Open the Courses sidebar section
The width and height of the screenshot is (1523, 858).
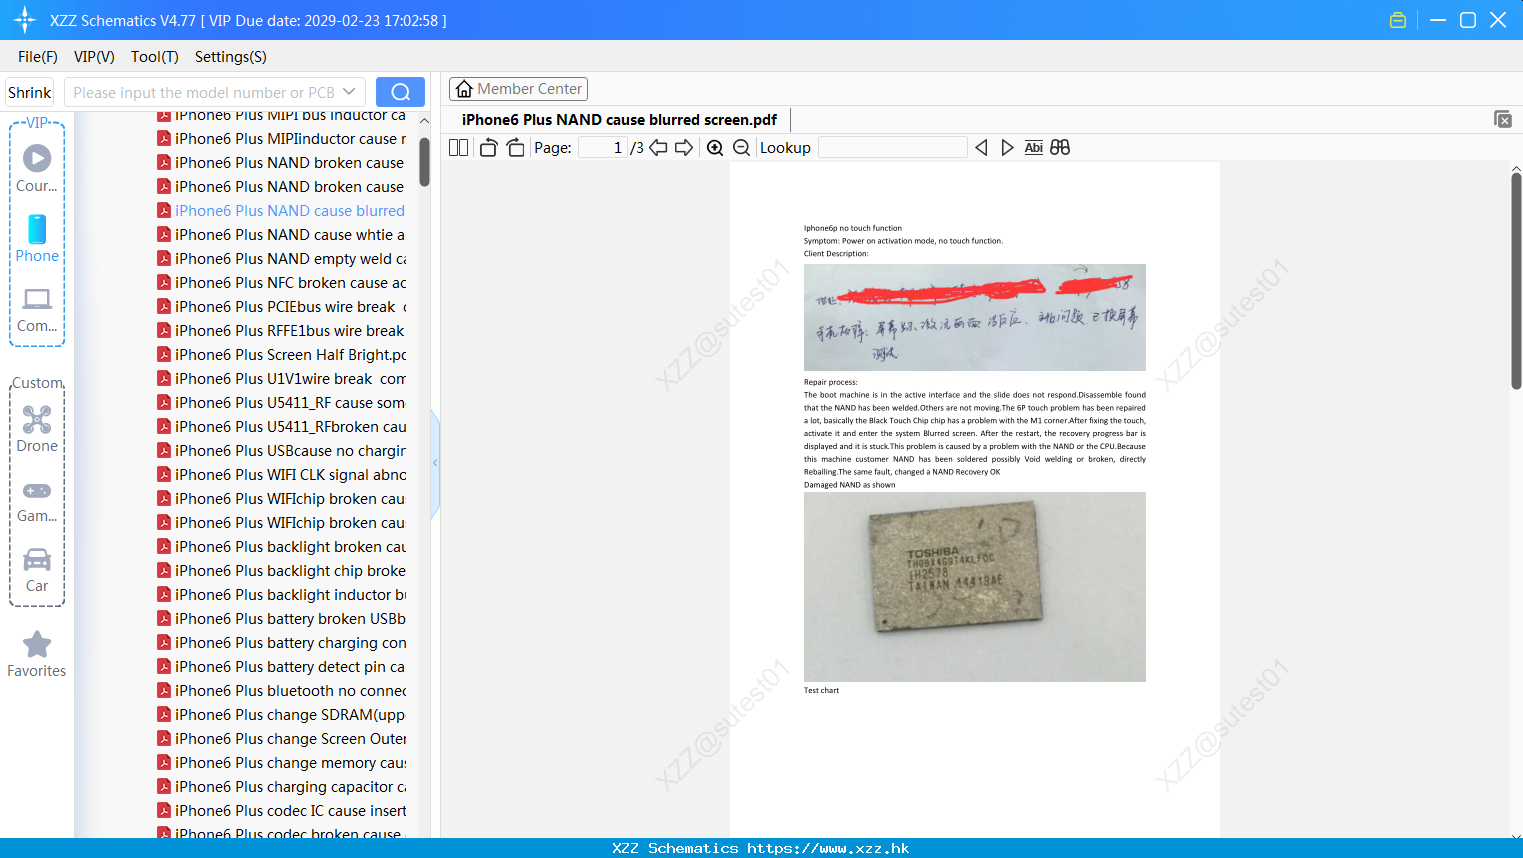tap(37, 168)
